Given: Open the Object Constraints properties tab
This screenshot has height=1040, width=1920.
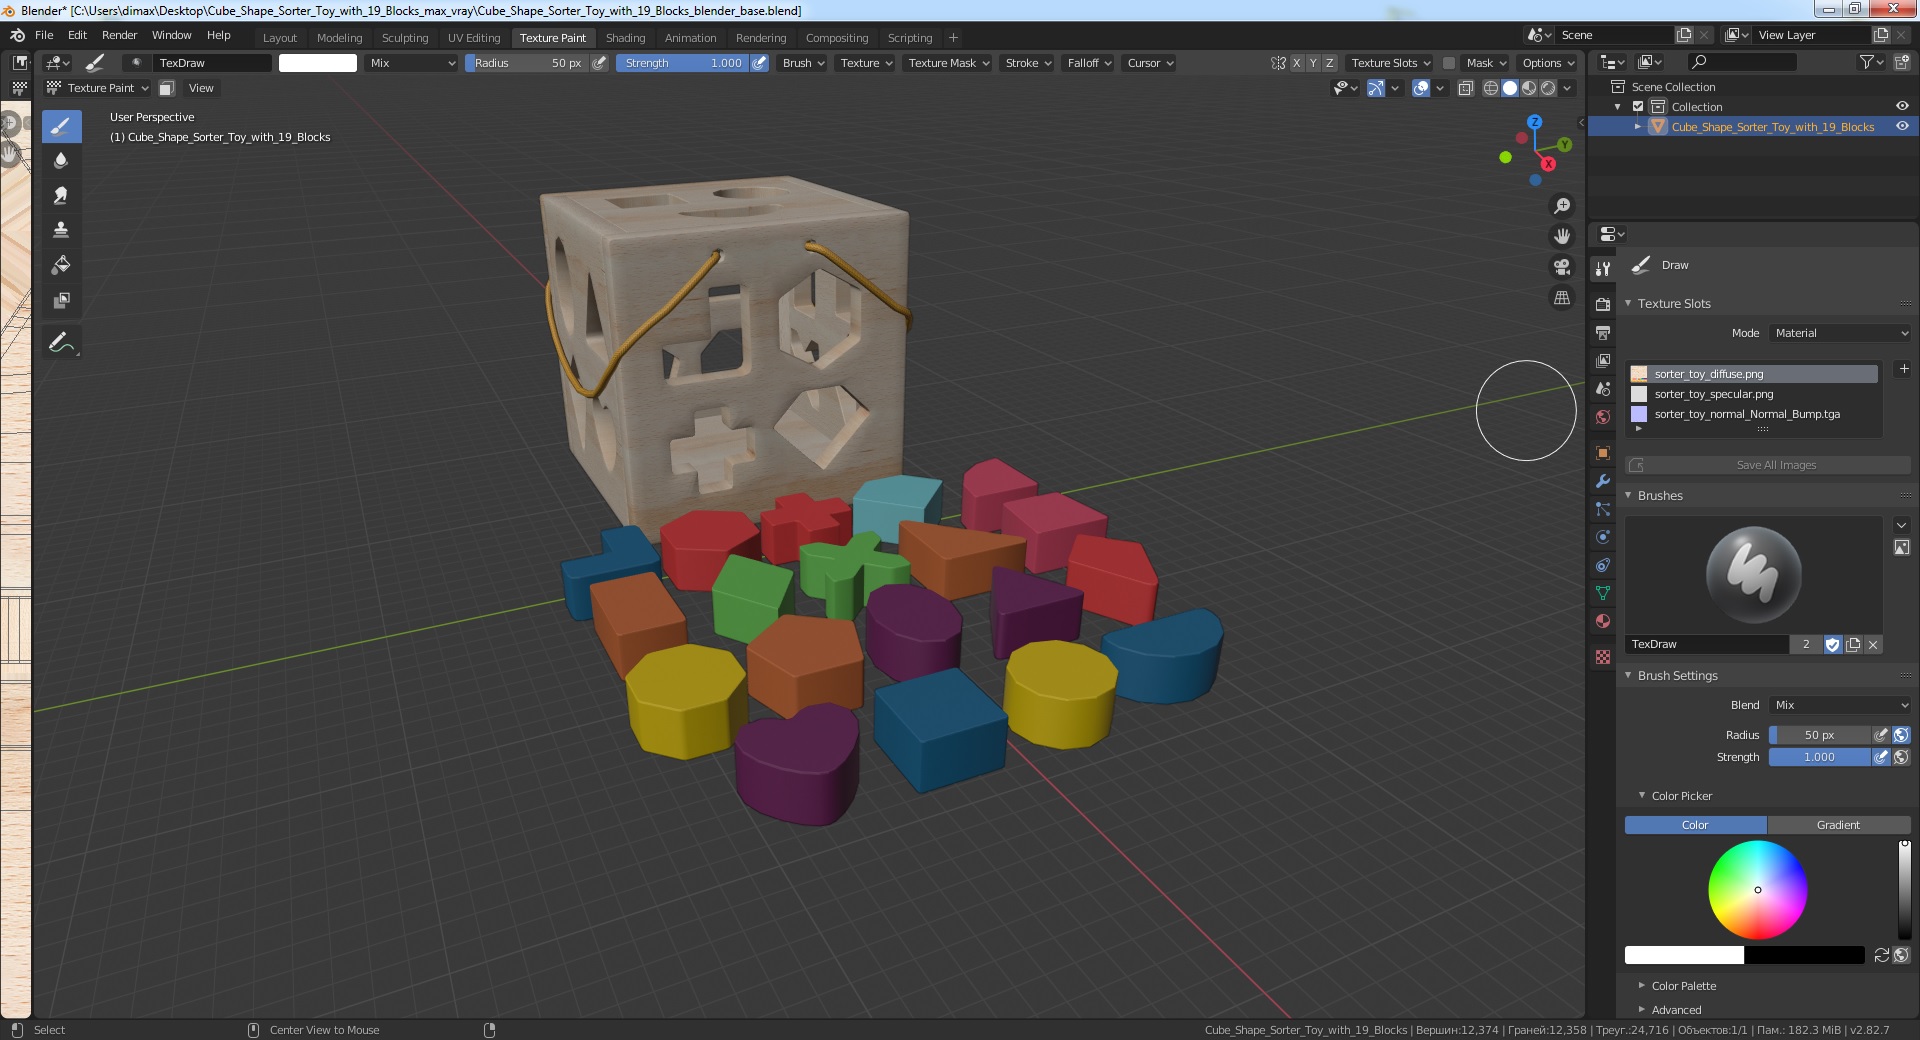Looking at the screenshot, I should point(1603,565).
